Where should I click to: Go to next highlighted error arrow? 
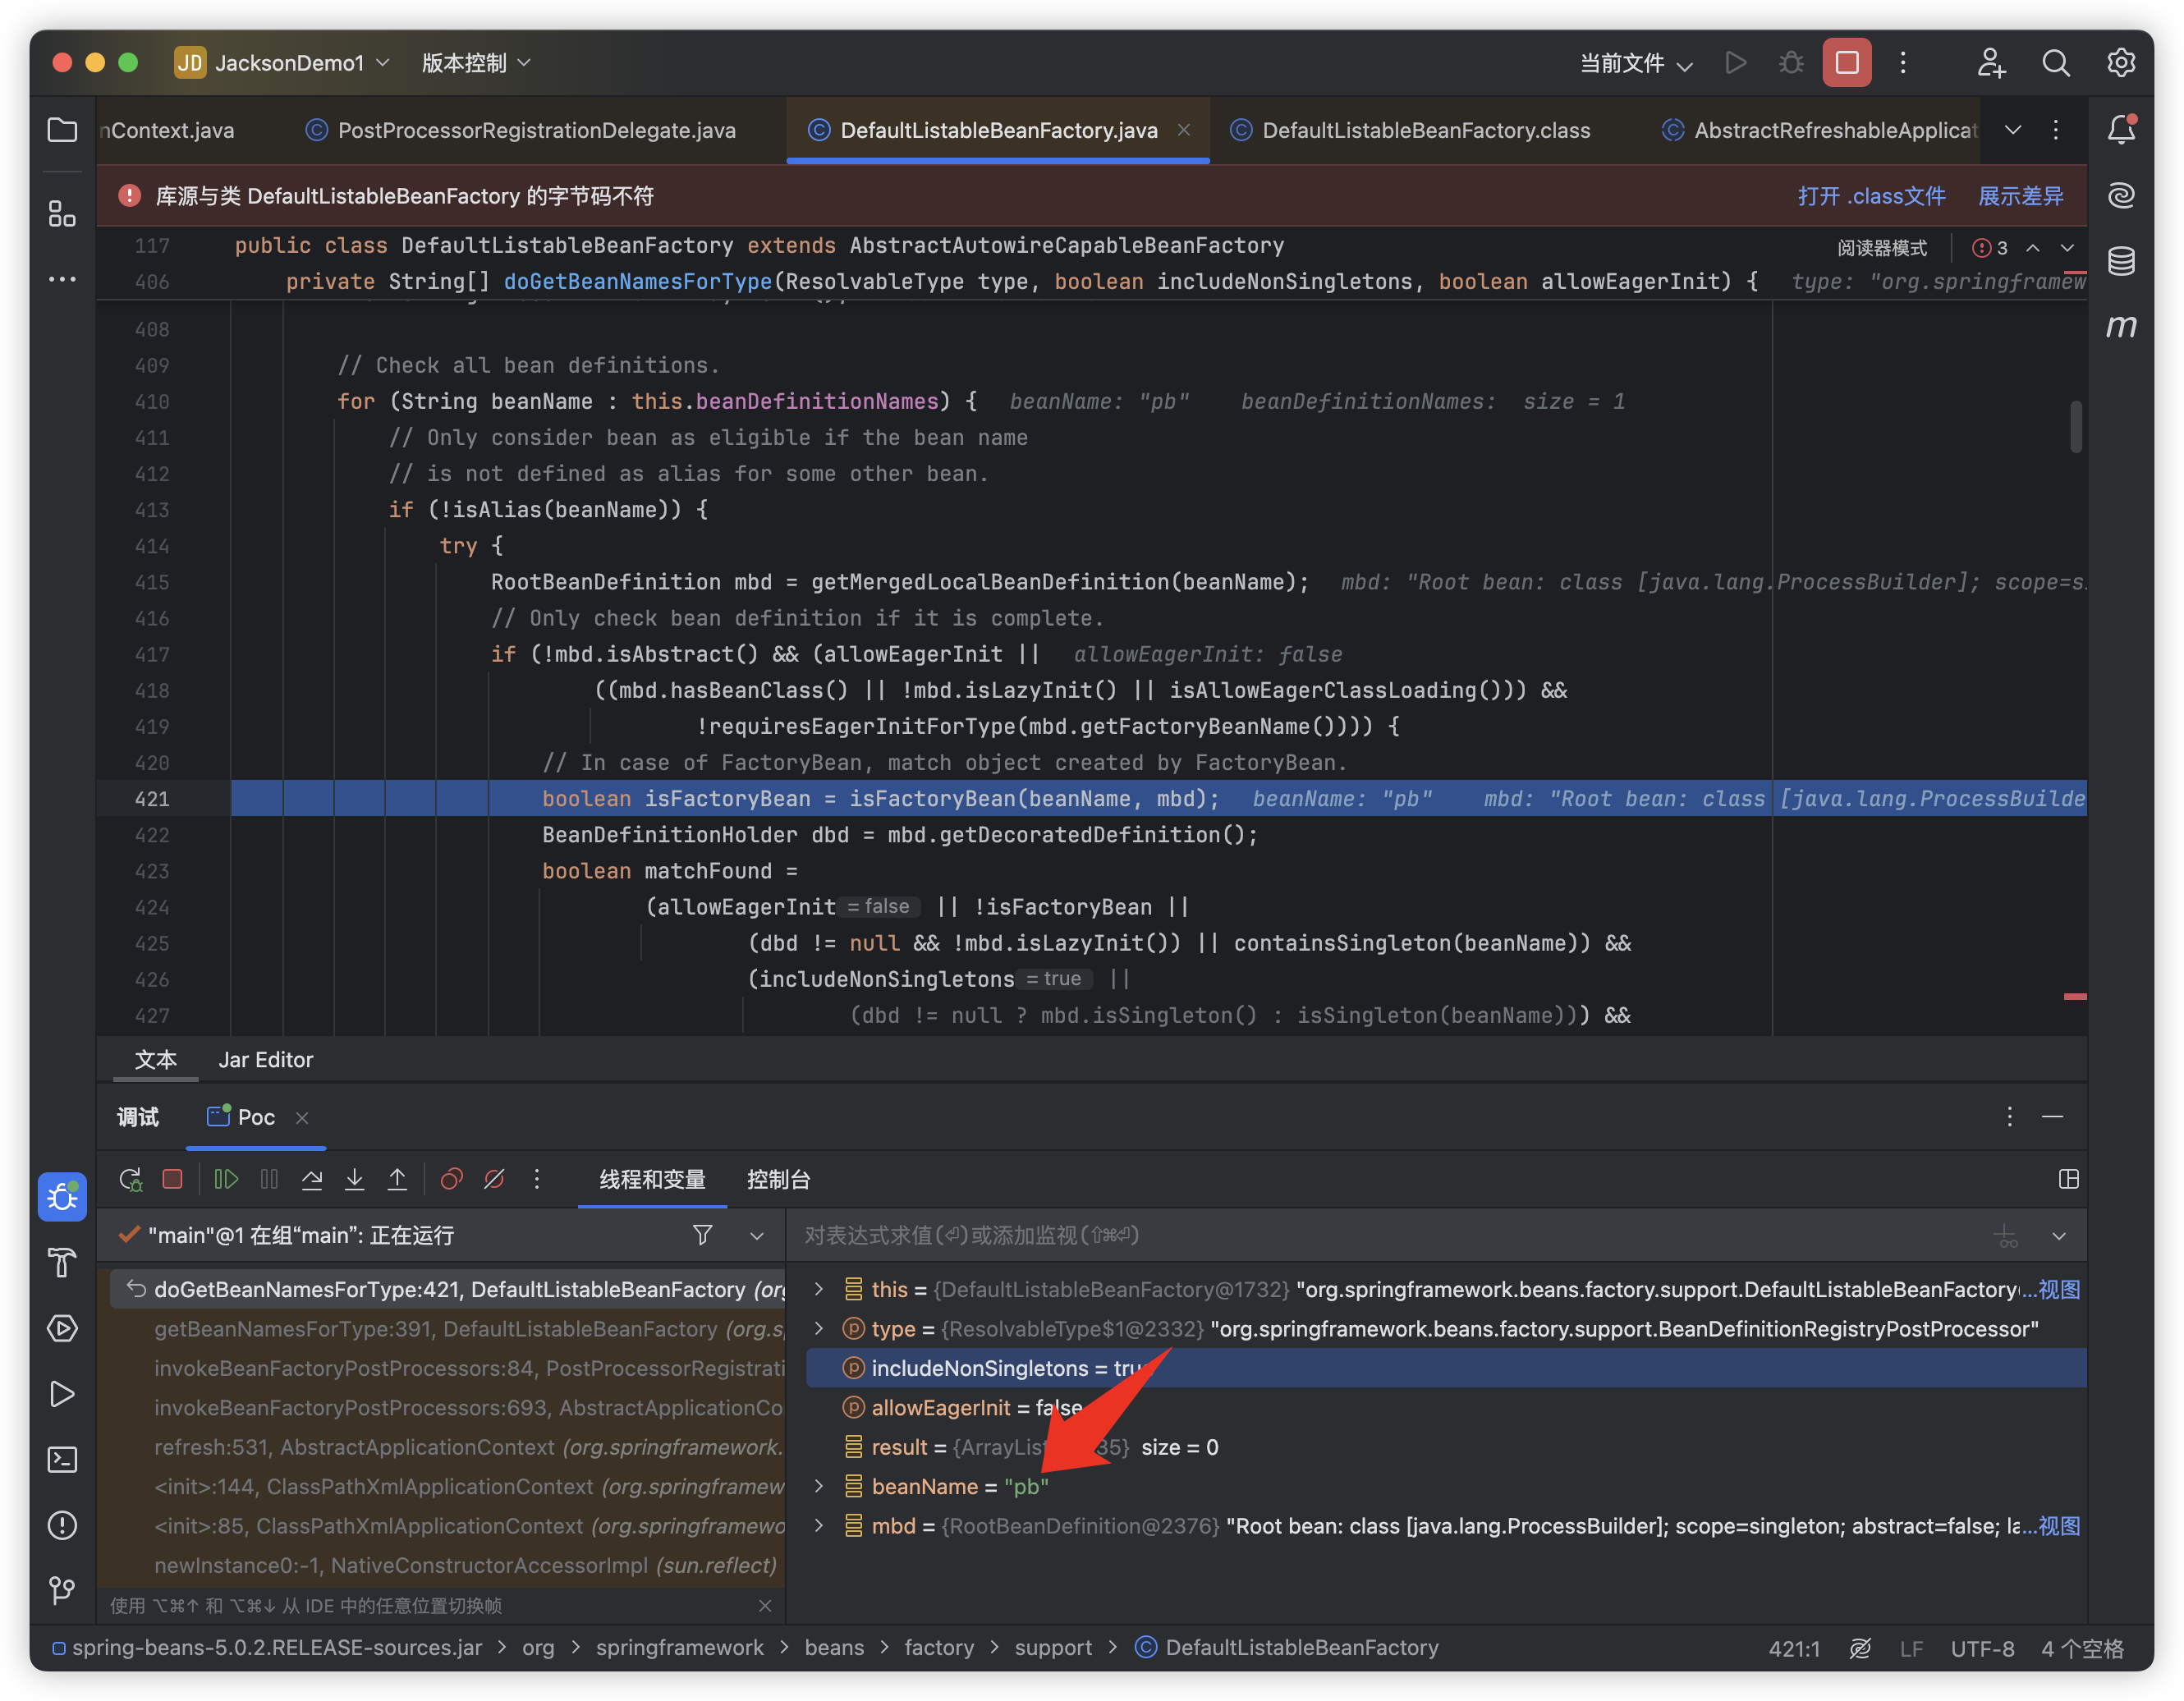point(2067,247)
